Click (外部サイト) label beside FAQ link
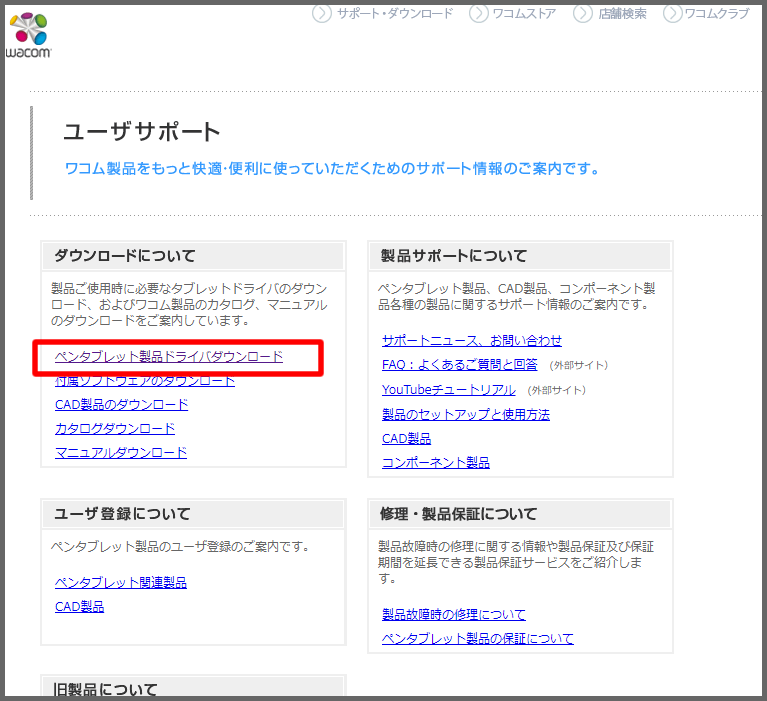Image resolution: width=767 pixels, height=701 pixels. point(579,365)
